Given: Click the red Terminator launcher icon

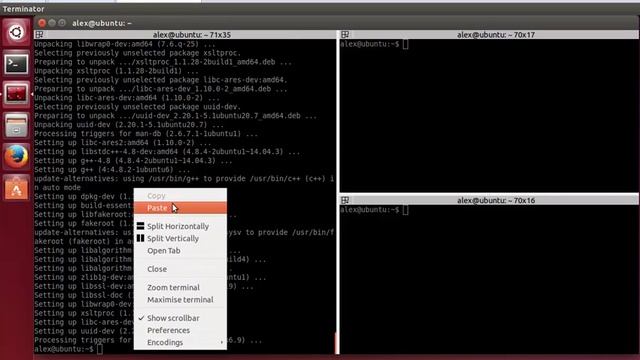Looking at the screenshot, I should coord(16,94).
